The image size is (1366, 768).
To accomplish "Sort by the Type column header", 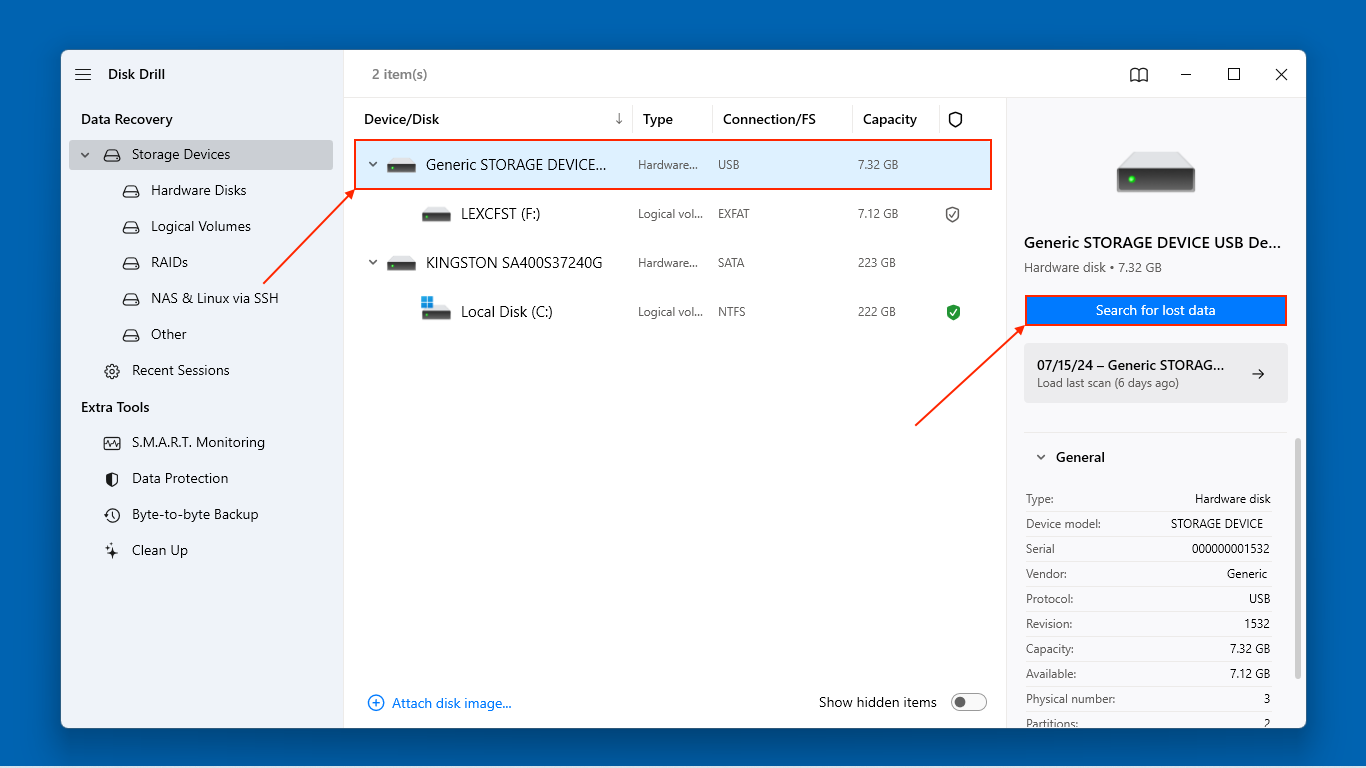I will coord(657,120).
